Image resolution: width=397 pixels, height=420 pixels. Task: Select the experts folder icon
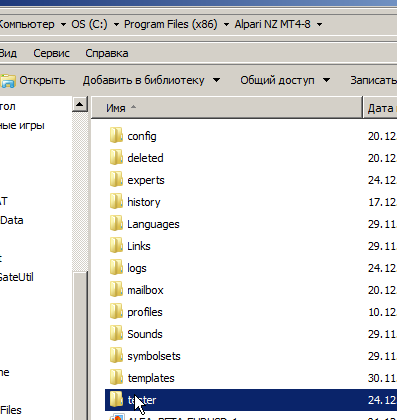(x=116, y=180)
